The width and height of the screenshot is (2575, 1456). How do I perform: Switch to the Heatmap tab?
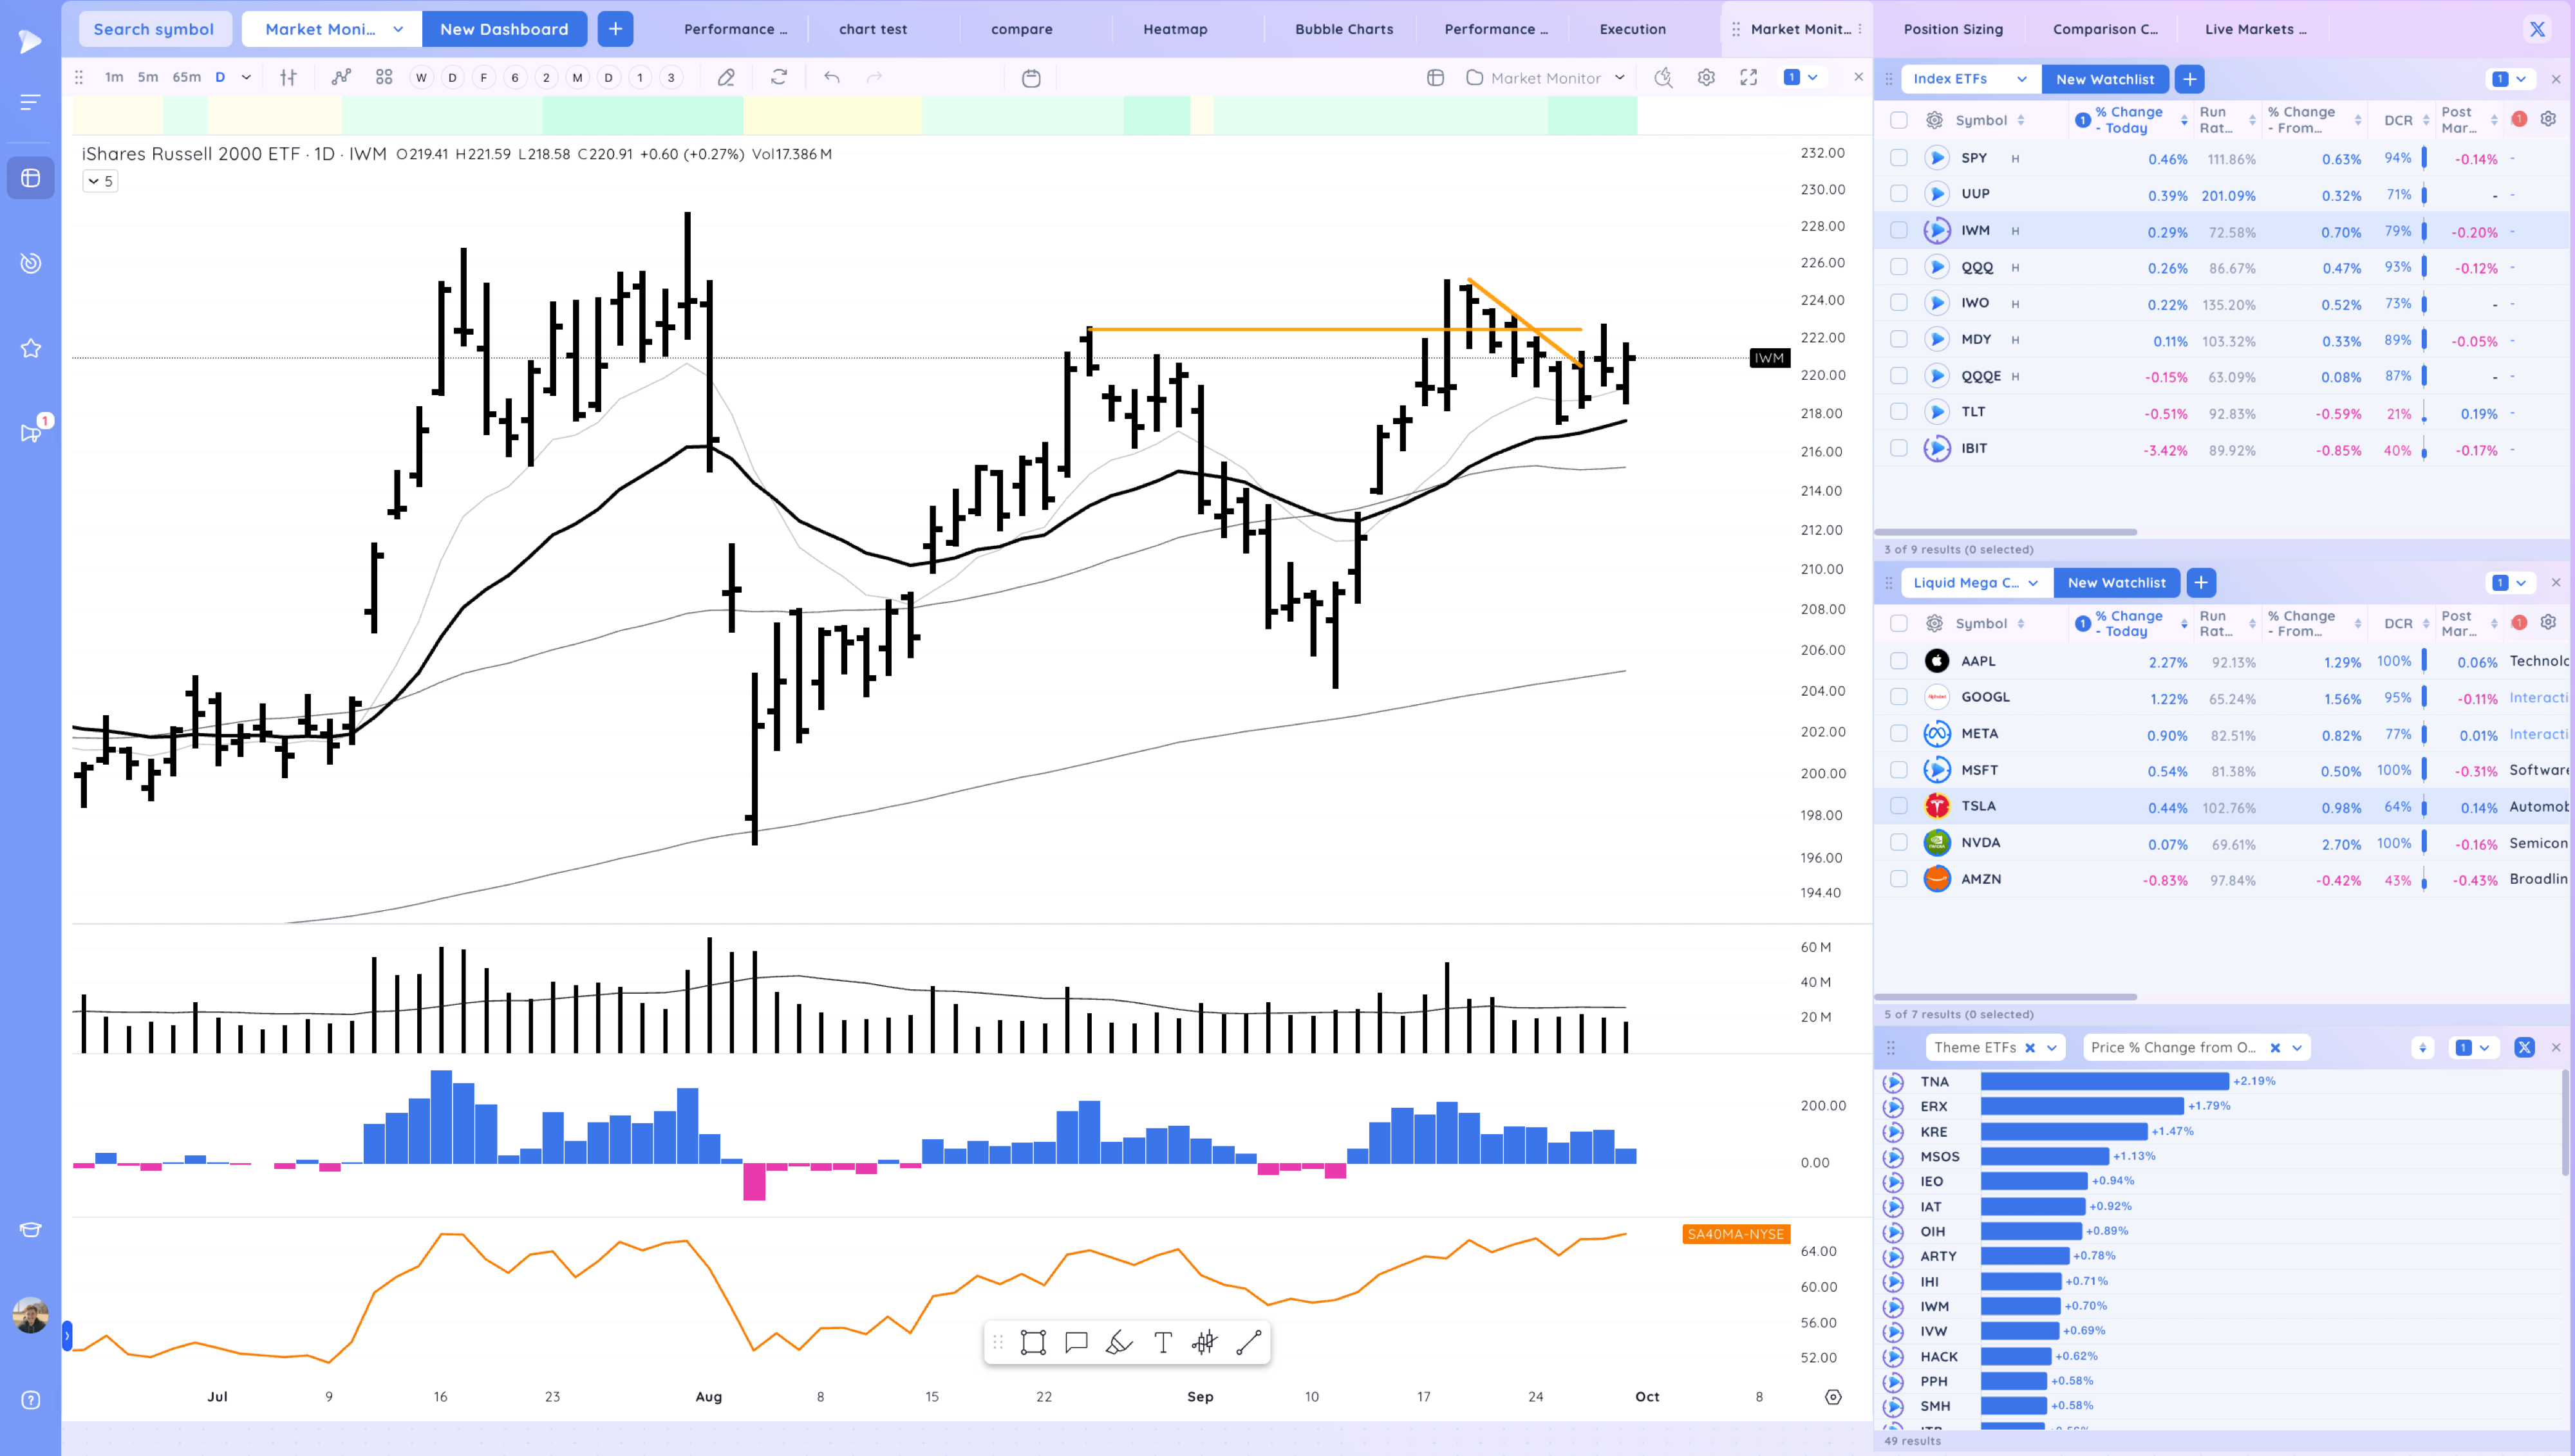pyautogui.click(x=1175, y=29)
